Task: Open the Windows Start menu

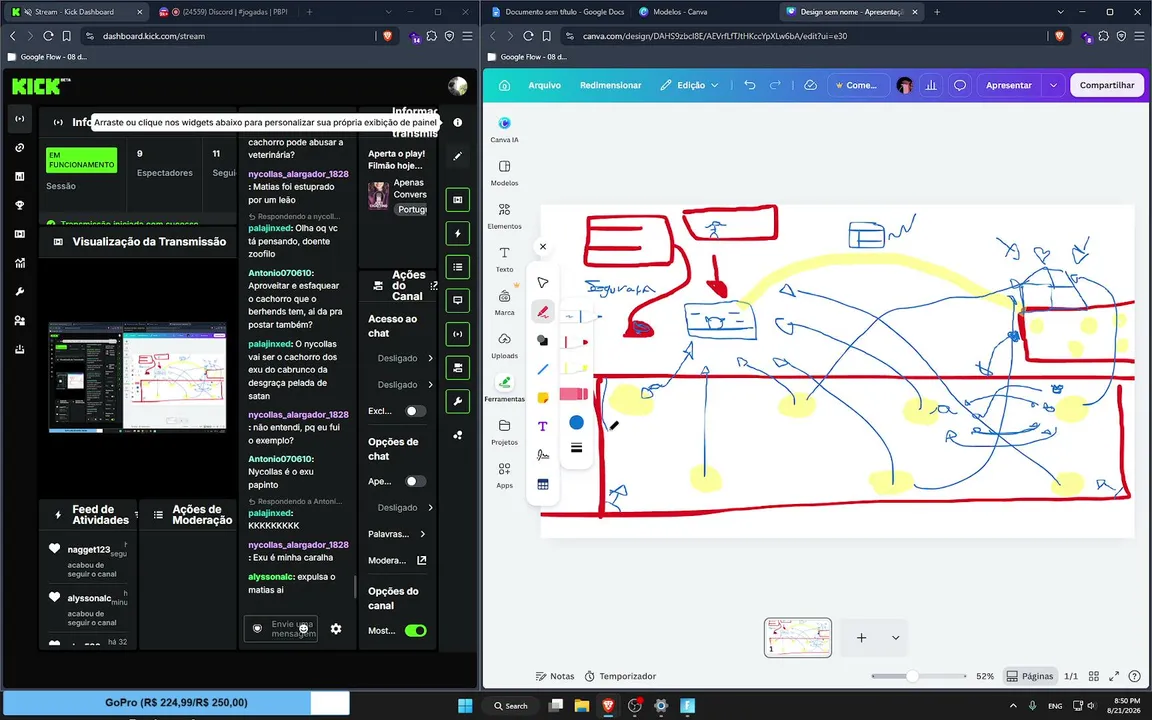Action: (x=465, y=706)
